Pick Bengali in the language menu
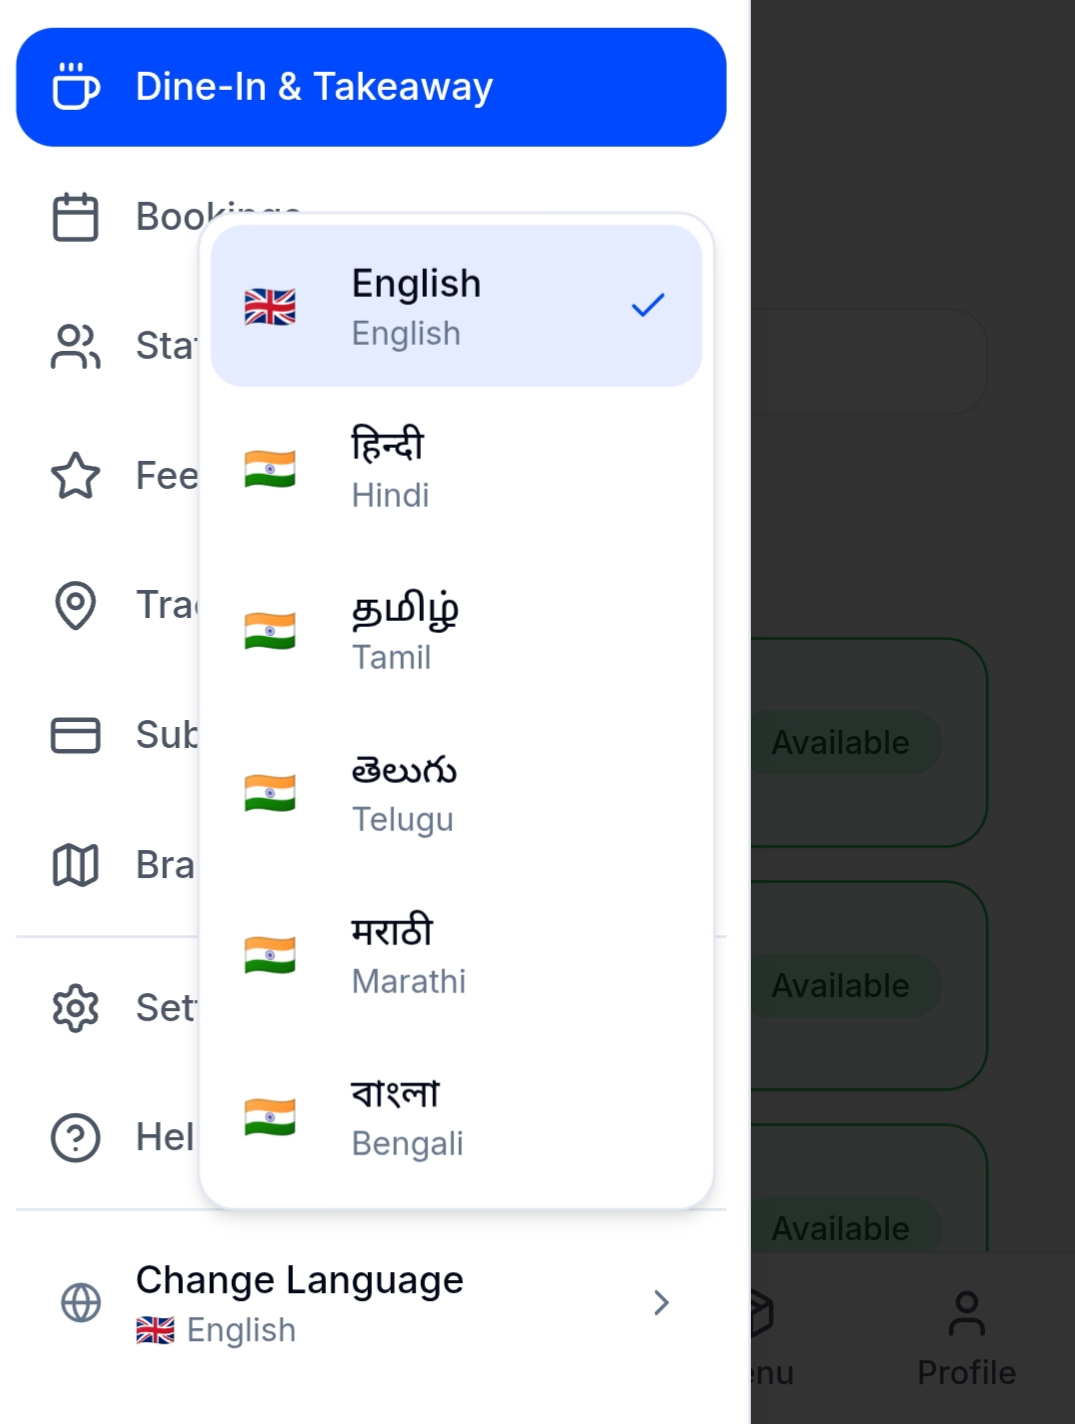 tap(456, 1117)
